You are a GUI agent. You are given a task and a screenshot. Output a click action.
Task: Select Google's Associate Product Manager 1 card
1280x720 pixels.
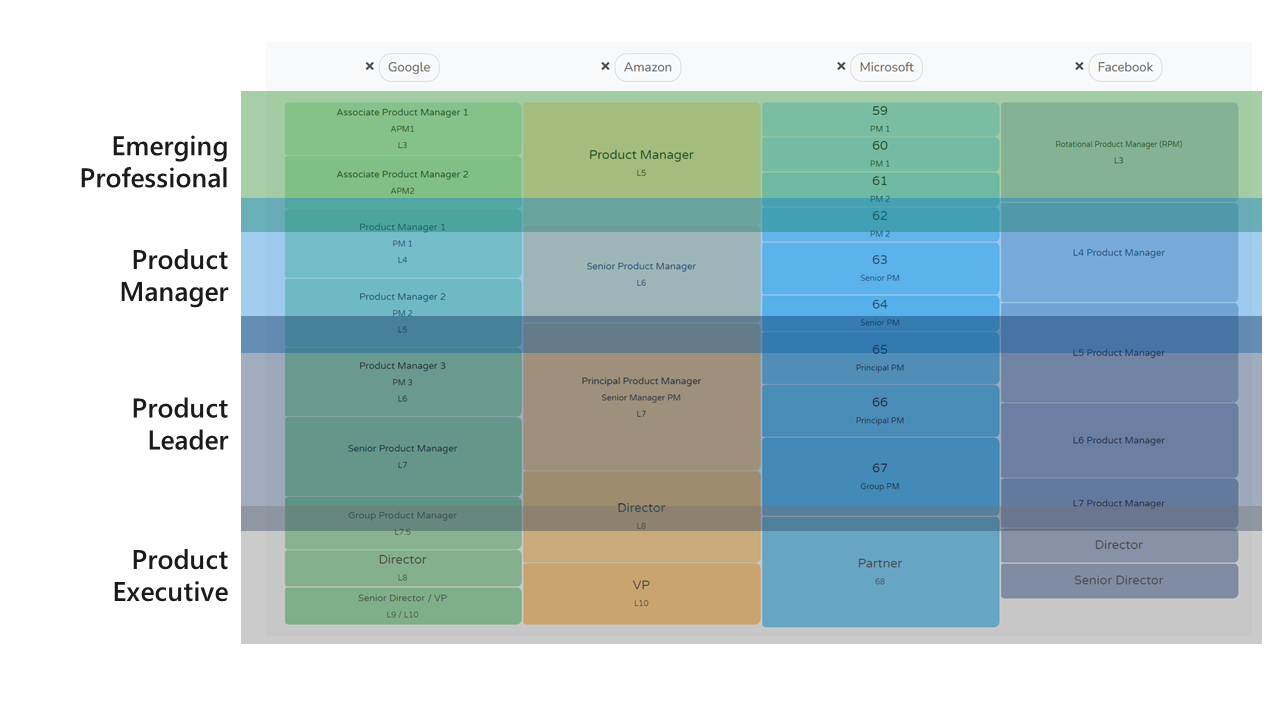point(402,128)
